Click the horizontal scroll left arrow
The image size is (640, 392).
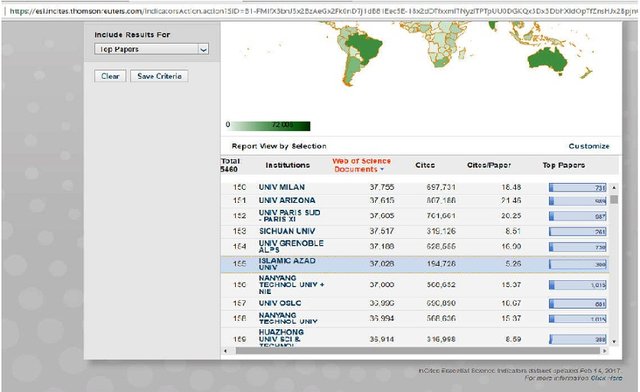tap(225, 351)
